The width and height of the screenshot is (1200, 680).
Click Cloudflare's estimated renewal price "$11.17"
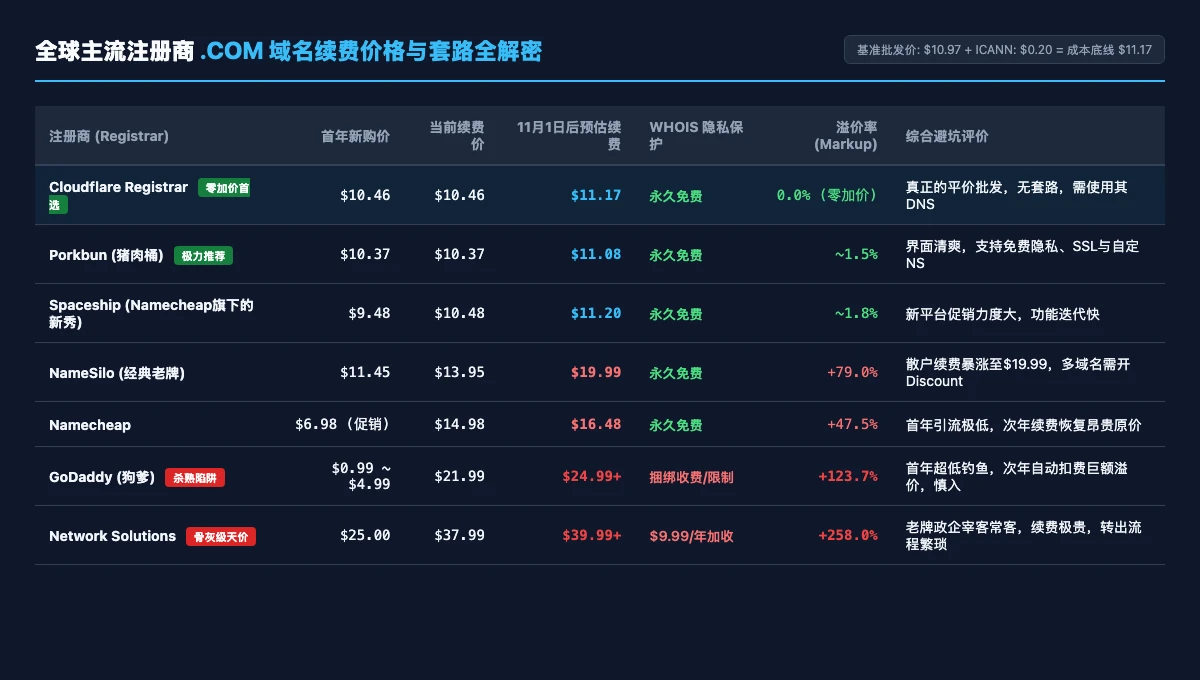[x=596, y=195]
